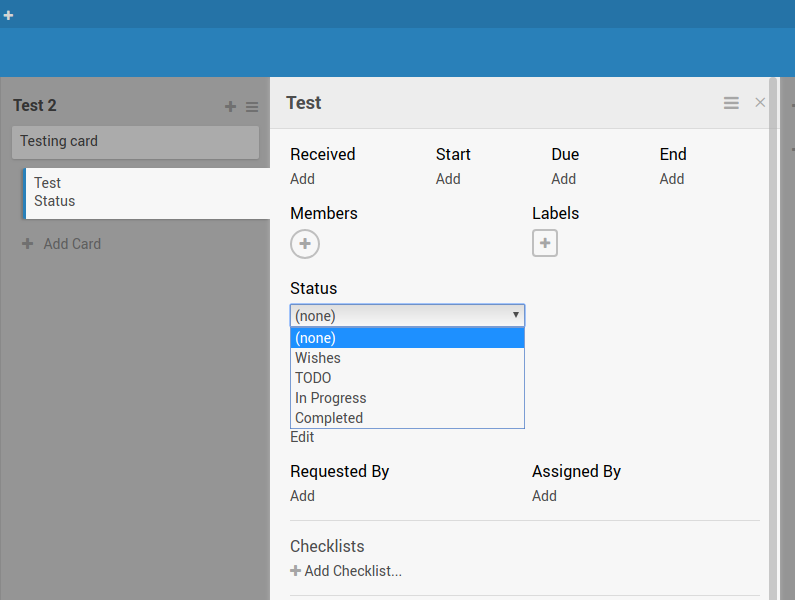Click the square add label plus icon
This screenshot has width=795, height=600.
click(545, 243)
